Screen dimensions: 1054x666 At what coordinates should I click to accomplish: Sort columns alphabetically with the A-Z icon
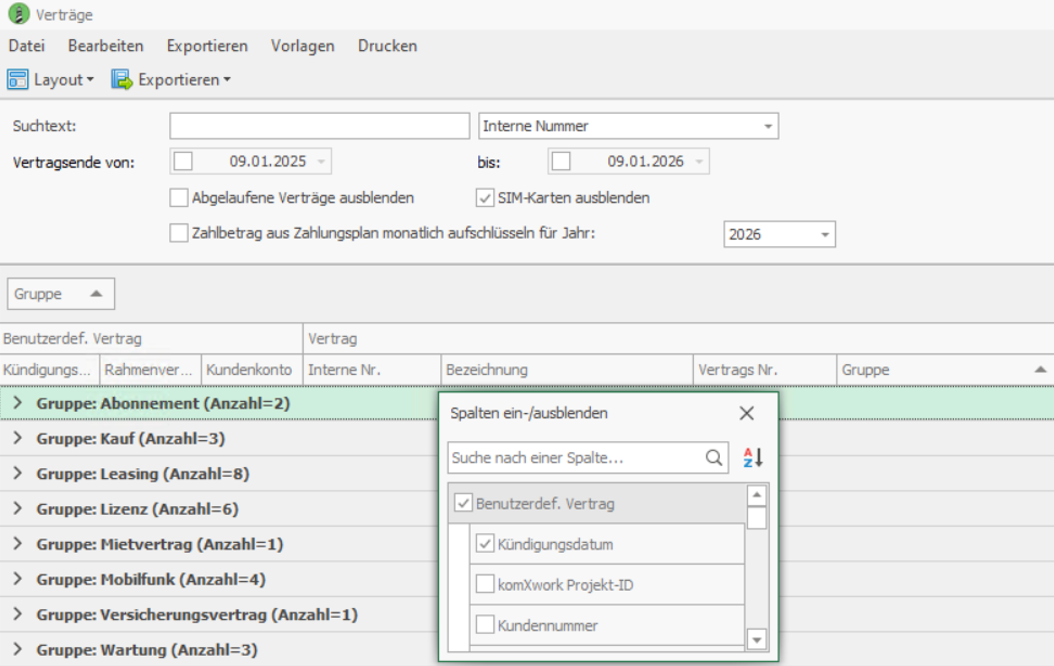click(x=753, y=458)
